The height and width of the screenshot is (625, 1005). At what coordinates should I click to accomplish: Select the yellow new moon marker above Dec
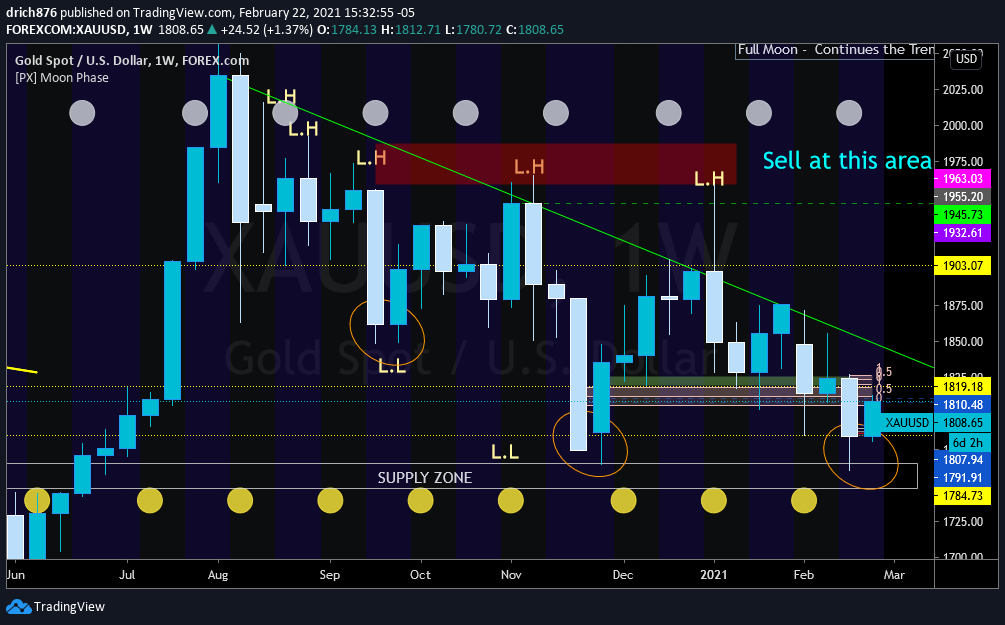(624, 501)
